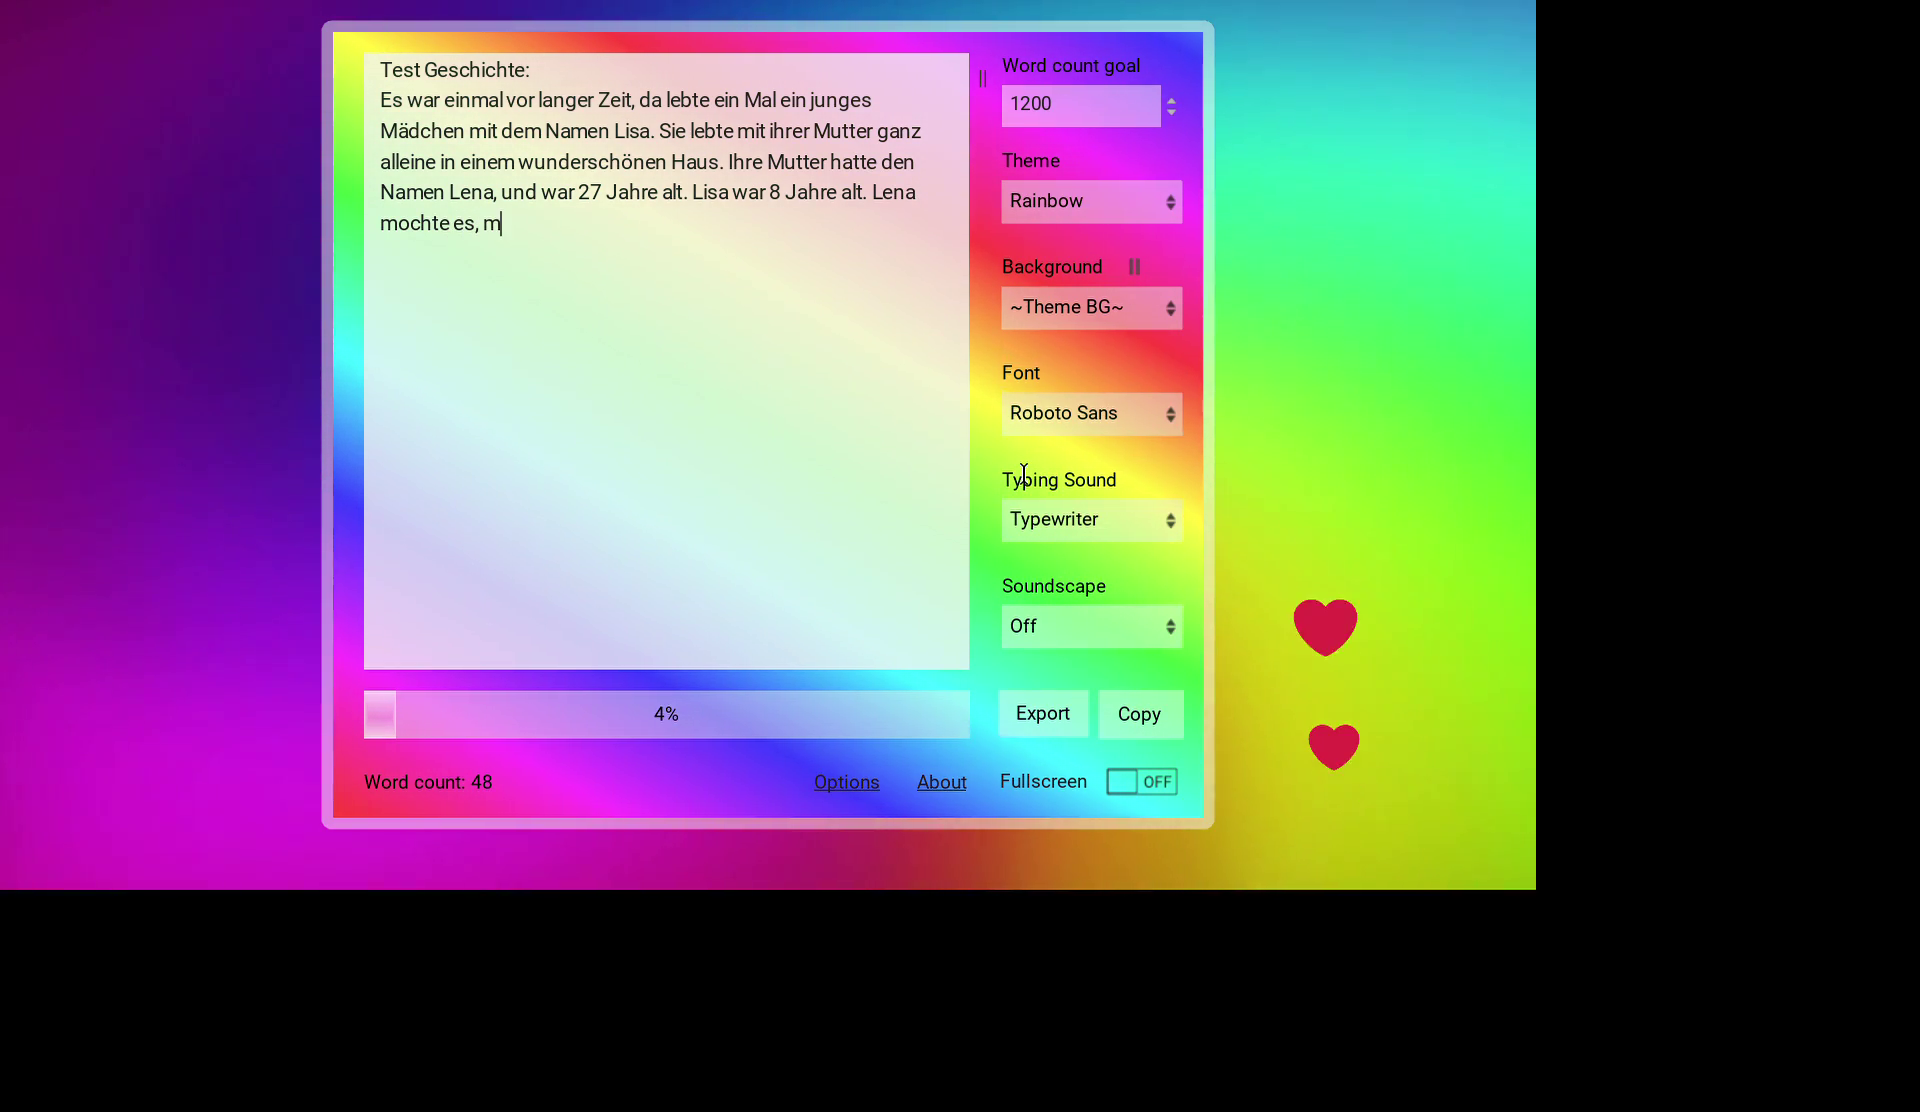
Task: Click the 'Test Geschichte:' heading line
Action: point(455,71)
